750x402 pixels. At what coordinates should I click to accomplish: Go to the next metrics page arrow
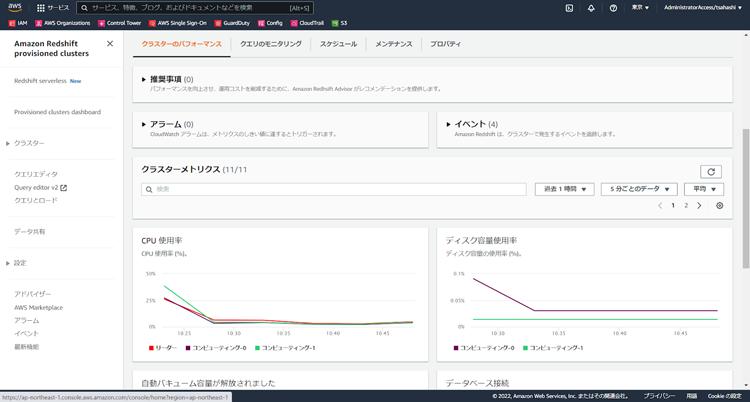[699, 206]
